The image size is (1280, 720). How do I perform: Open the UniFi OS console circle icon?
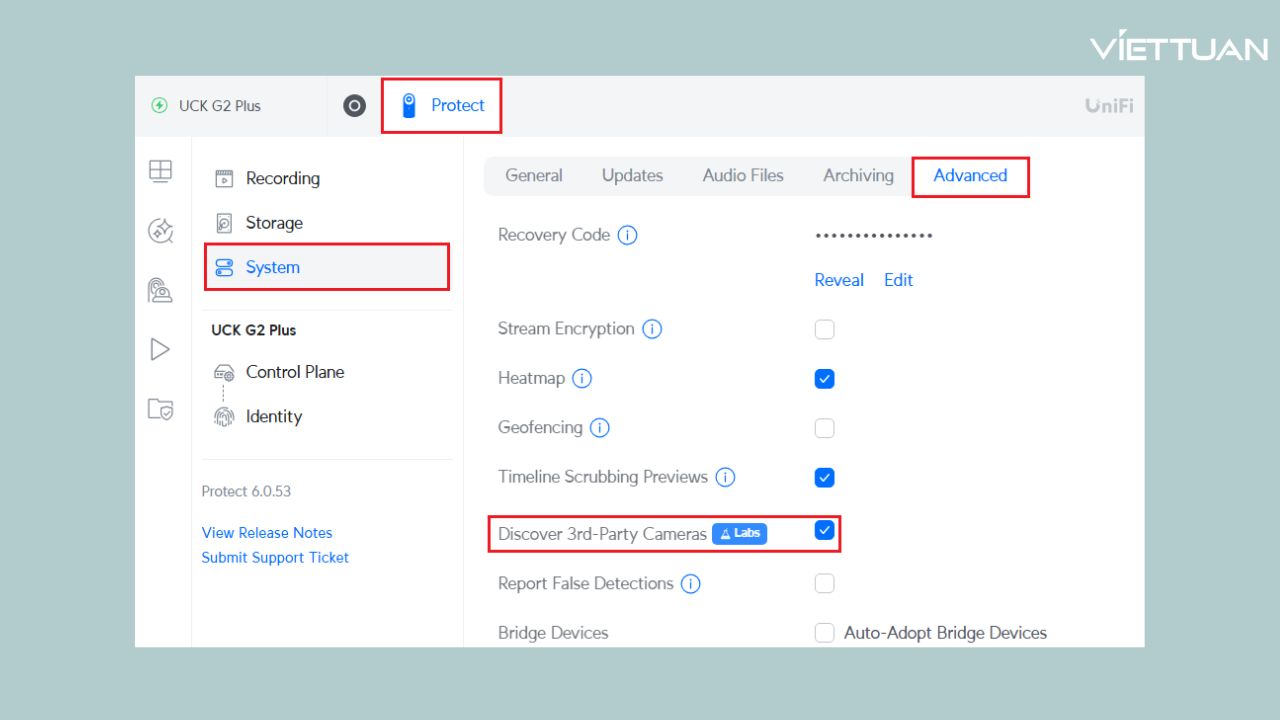click(354, 106)
